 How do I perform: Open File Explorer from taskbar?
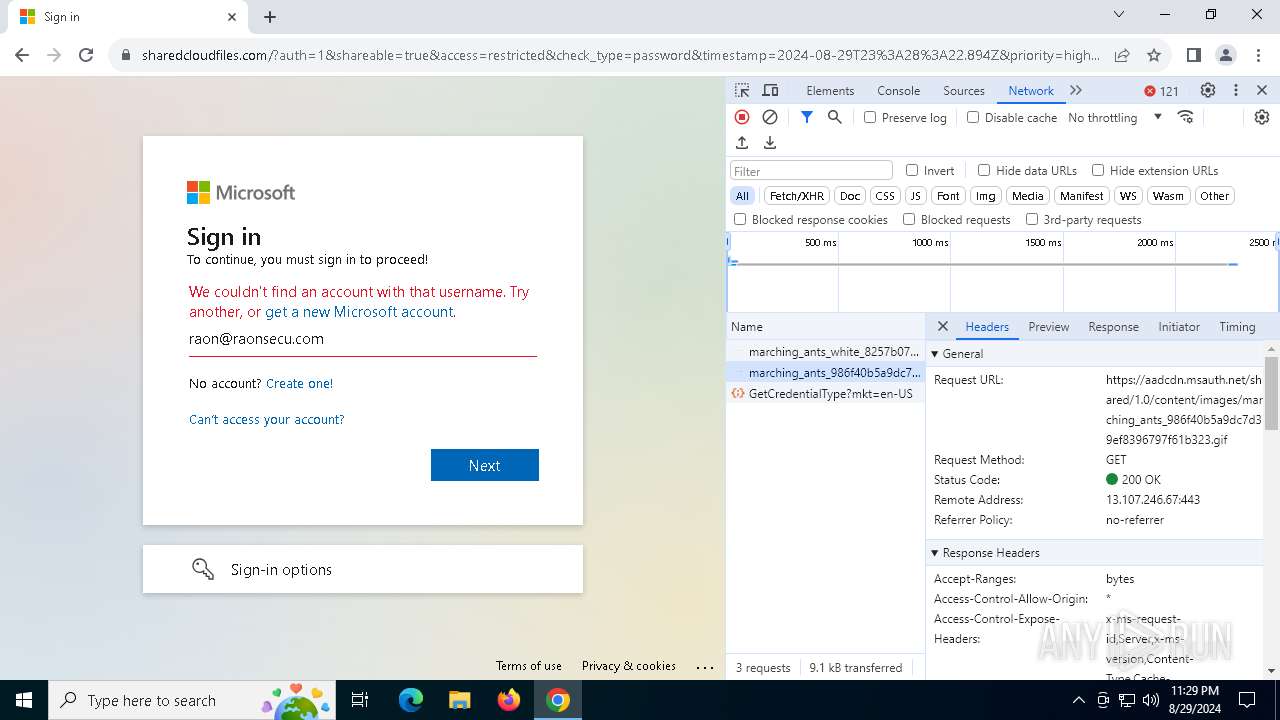click(x=460, y=700)
